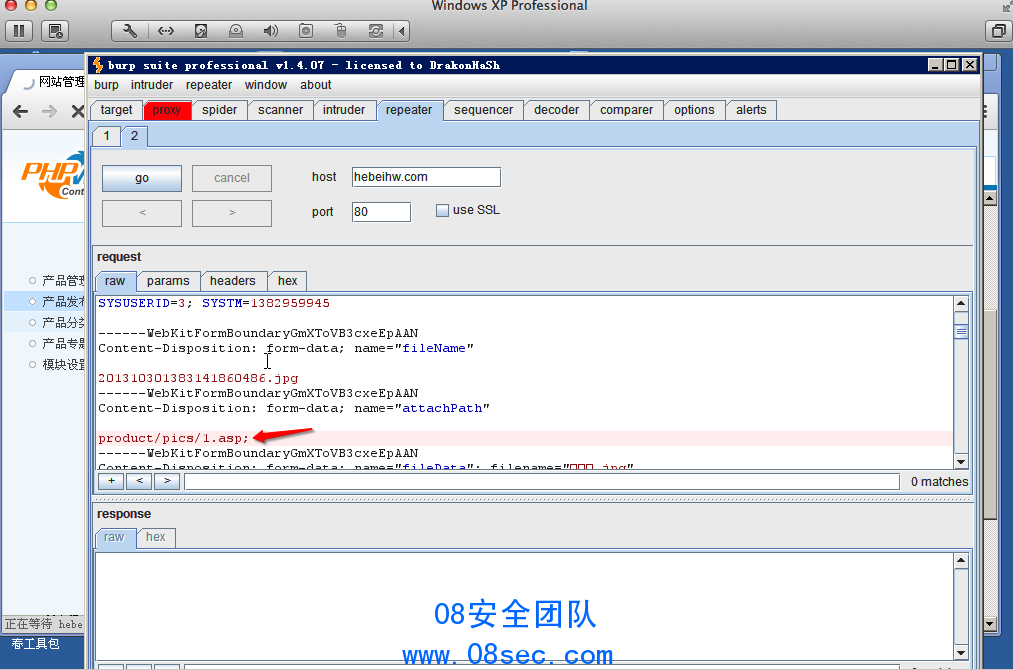Switch to the decoder tab
This screenshot has width=1013, height=670.
point(556,110)
